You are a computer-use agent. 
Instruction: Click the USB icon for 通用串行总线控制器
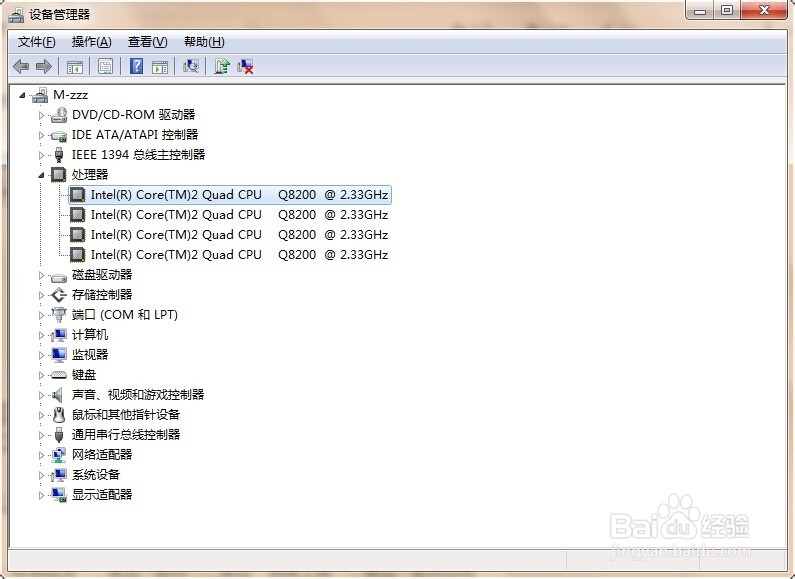click(x=59, y=435)
